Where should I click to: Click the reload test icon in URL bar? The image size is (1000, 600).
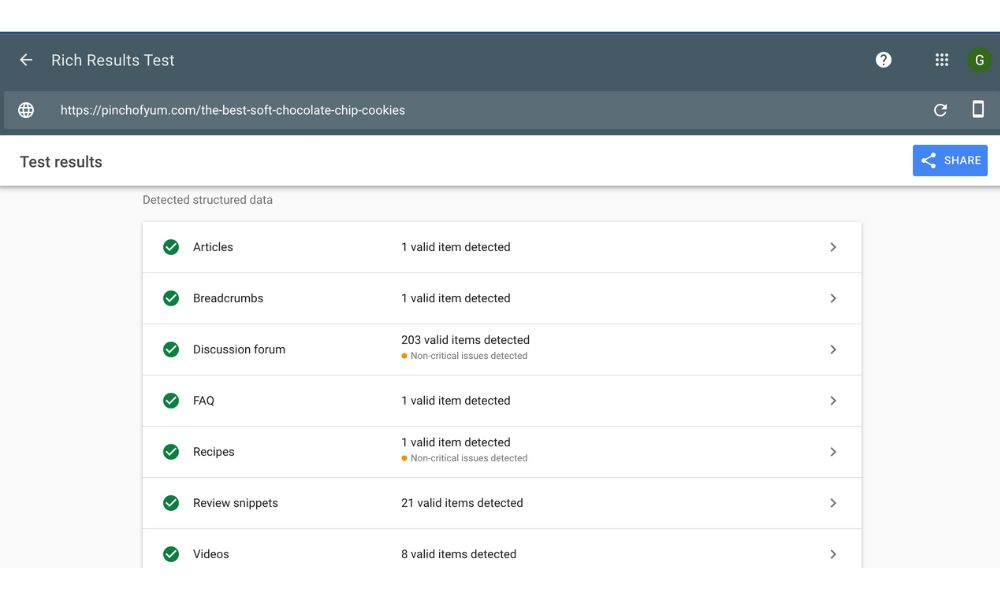tap(940, 110)
